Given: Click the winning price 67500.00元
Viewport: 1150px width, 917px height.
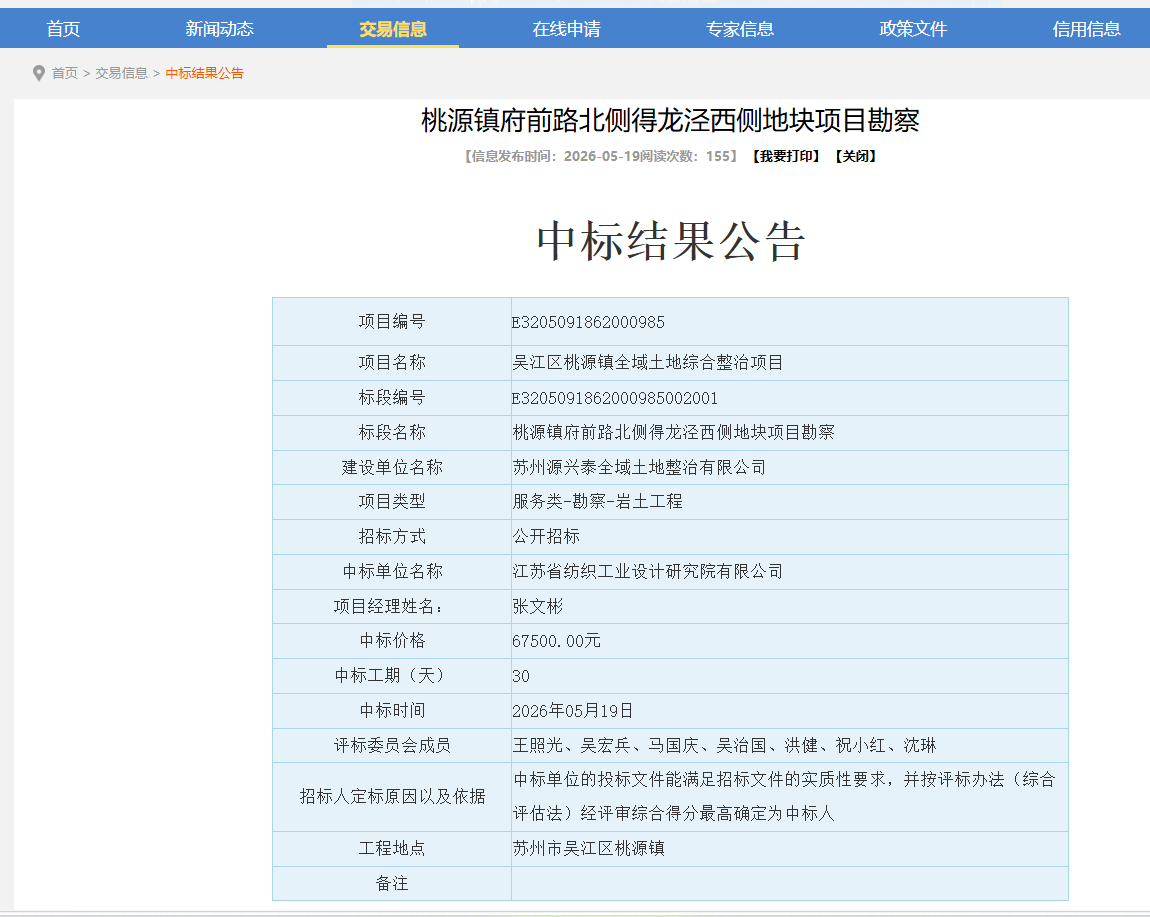Looking at the screenshot, I should [x=556, y=641].
